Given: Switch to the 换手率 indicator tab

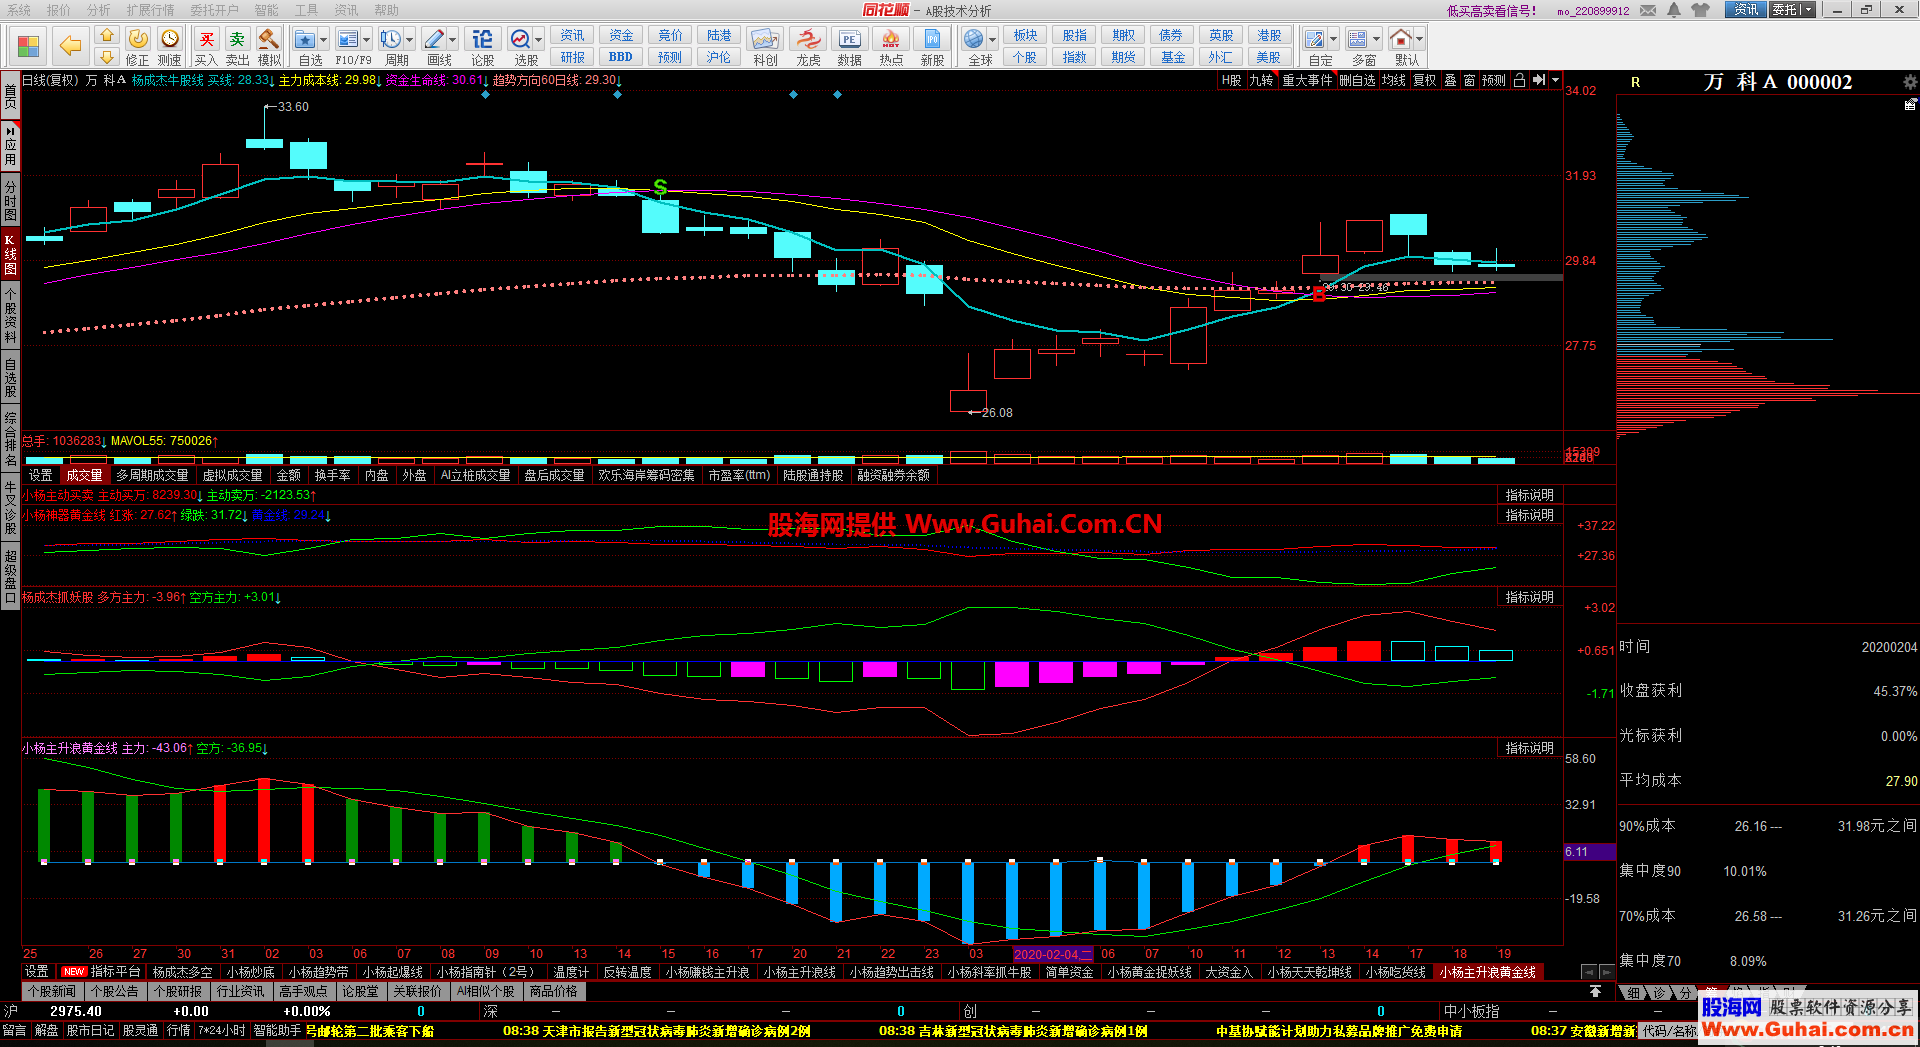Looking at the screenshot, I should click(x=332, y=475).
